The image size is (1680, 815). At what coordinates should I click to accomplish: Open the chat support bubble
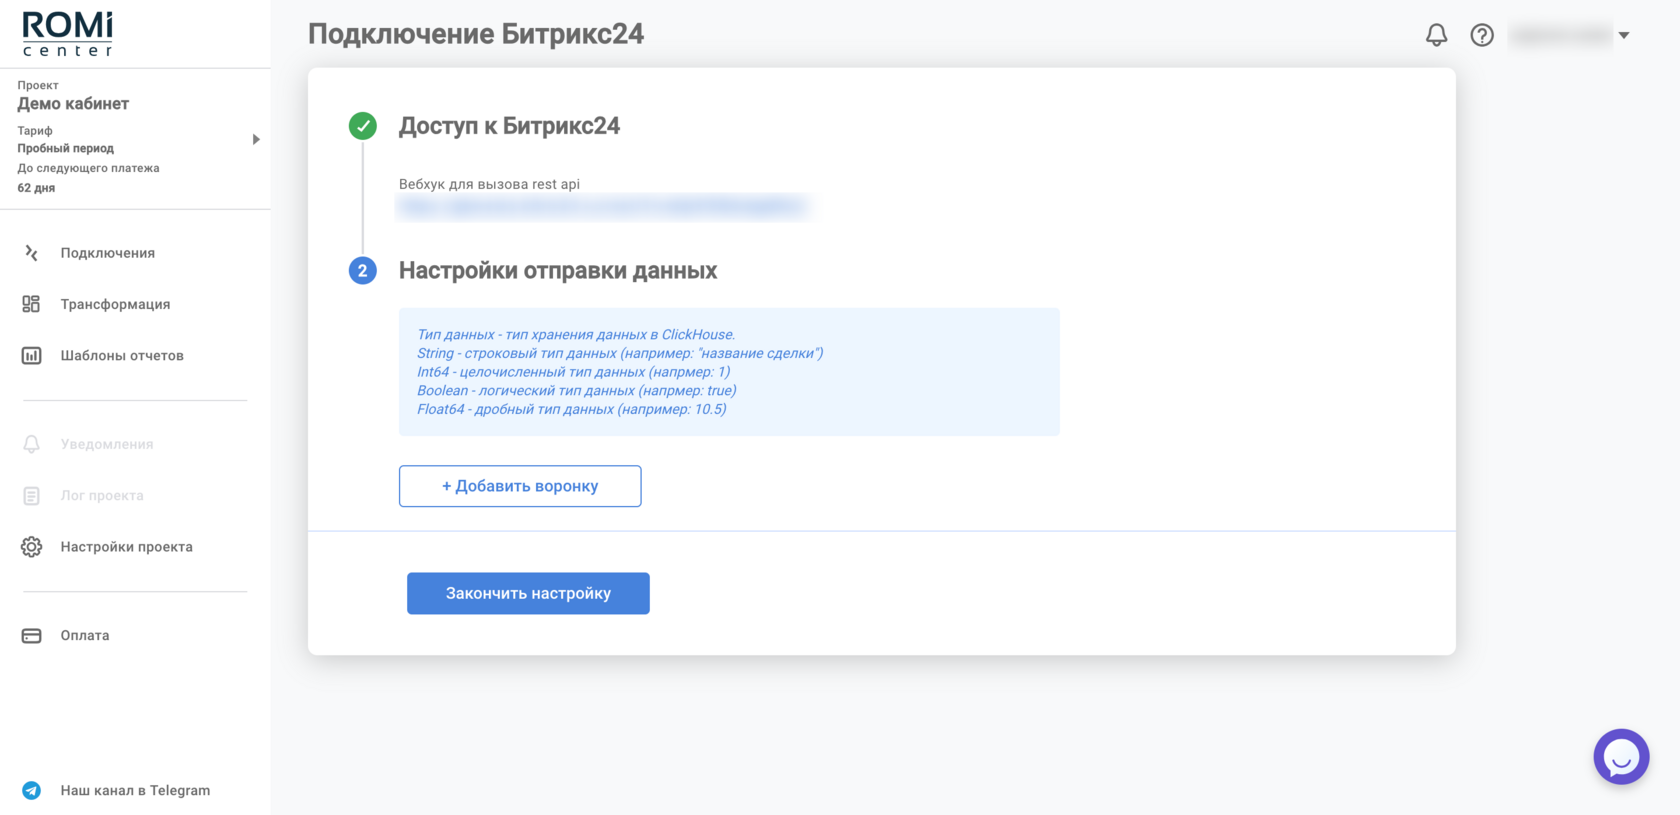point(1621,757)
